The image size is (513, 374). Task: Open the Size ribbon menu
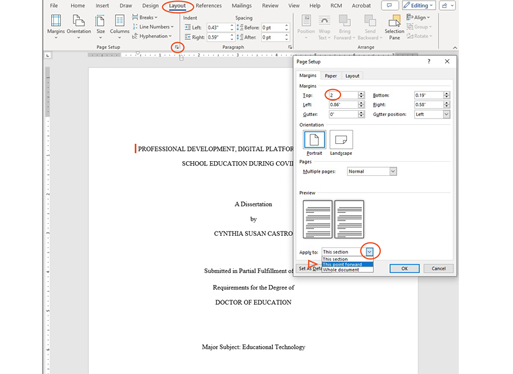pyautogui.click(x=100, y=26)
